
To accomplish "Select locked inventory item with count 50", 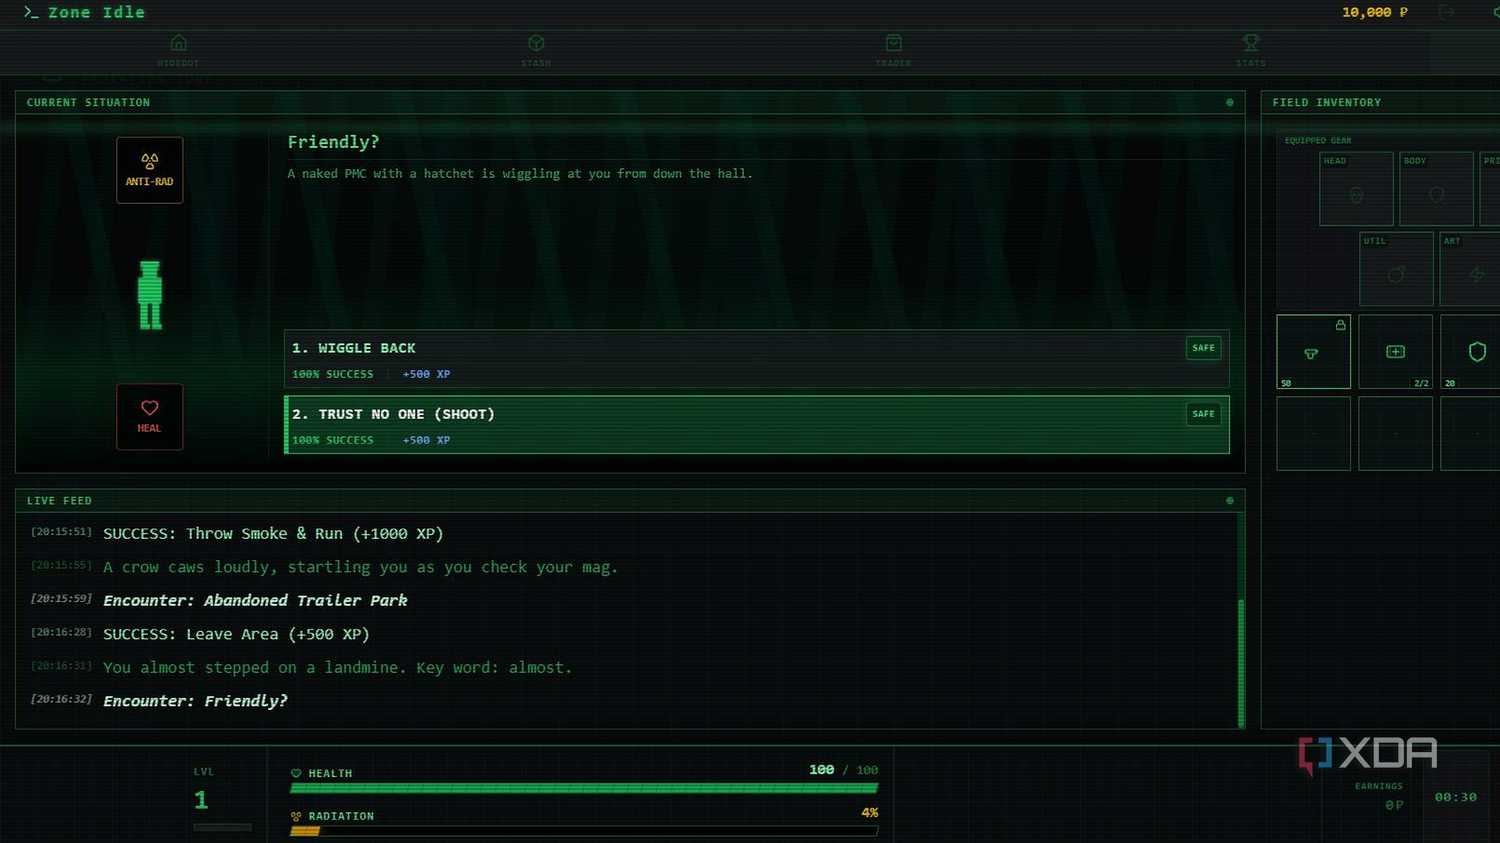I will (1313, 352).
